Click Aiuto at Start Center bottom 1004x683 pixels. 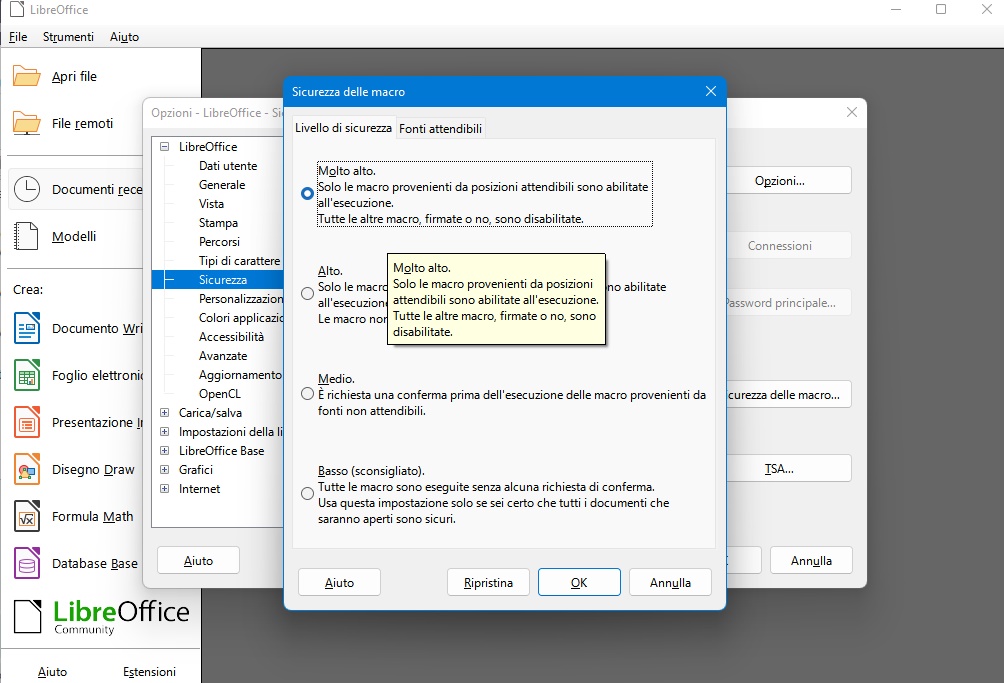(53, 671)
